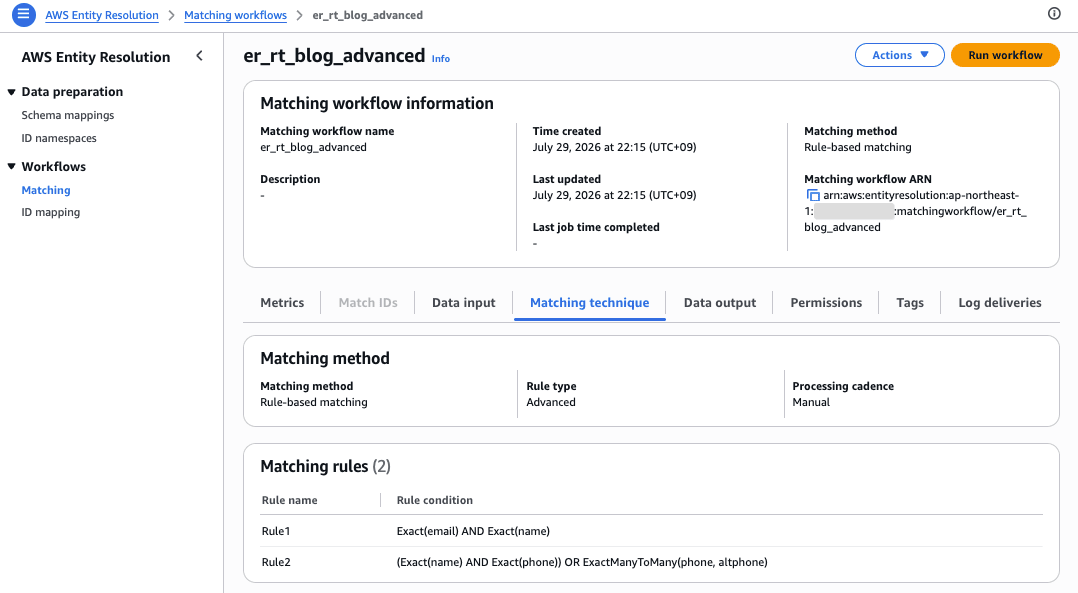Click Run workflow button
The height and width of the screenshot is (593, 1078).
(x=1005, y=55)
